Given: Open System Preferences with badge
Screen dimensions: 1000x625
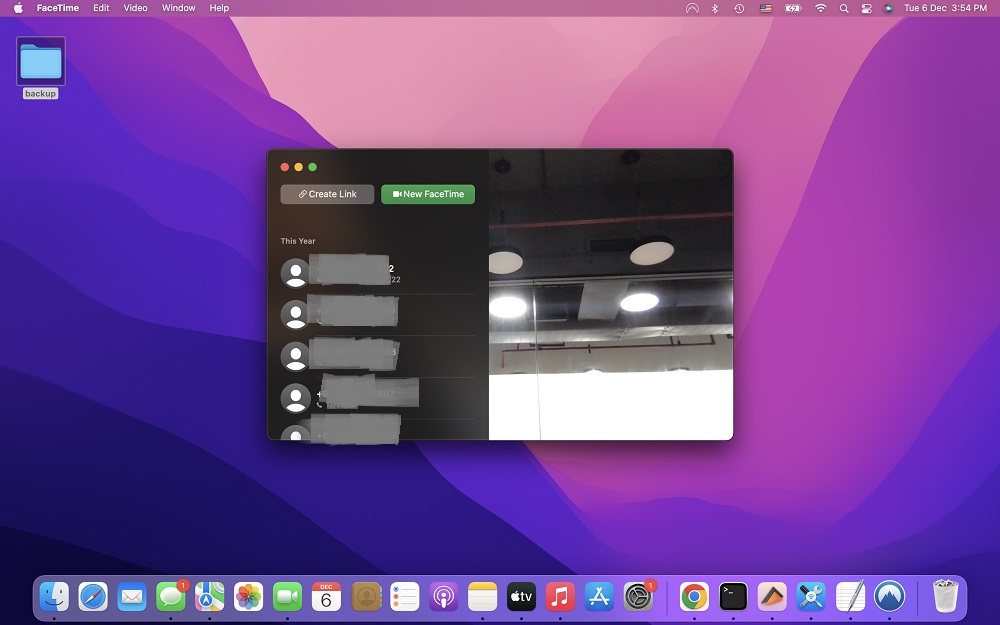Looking at the screenshot, I should click(x=638, y=597).
